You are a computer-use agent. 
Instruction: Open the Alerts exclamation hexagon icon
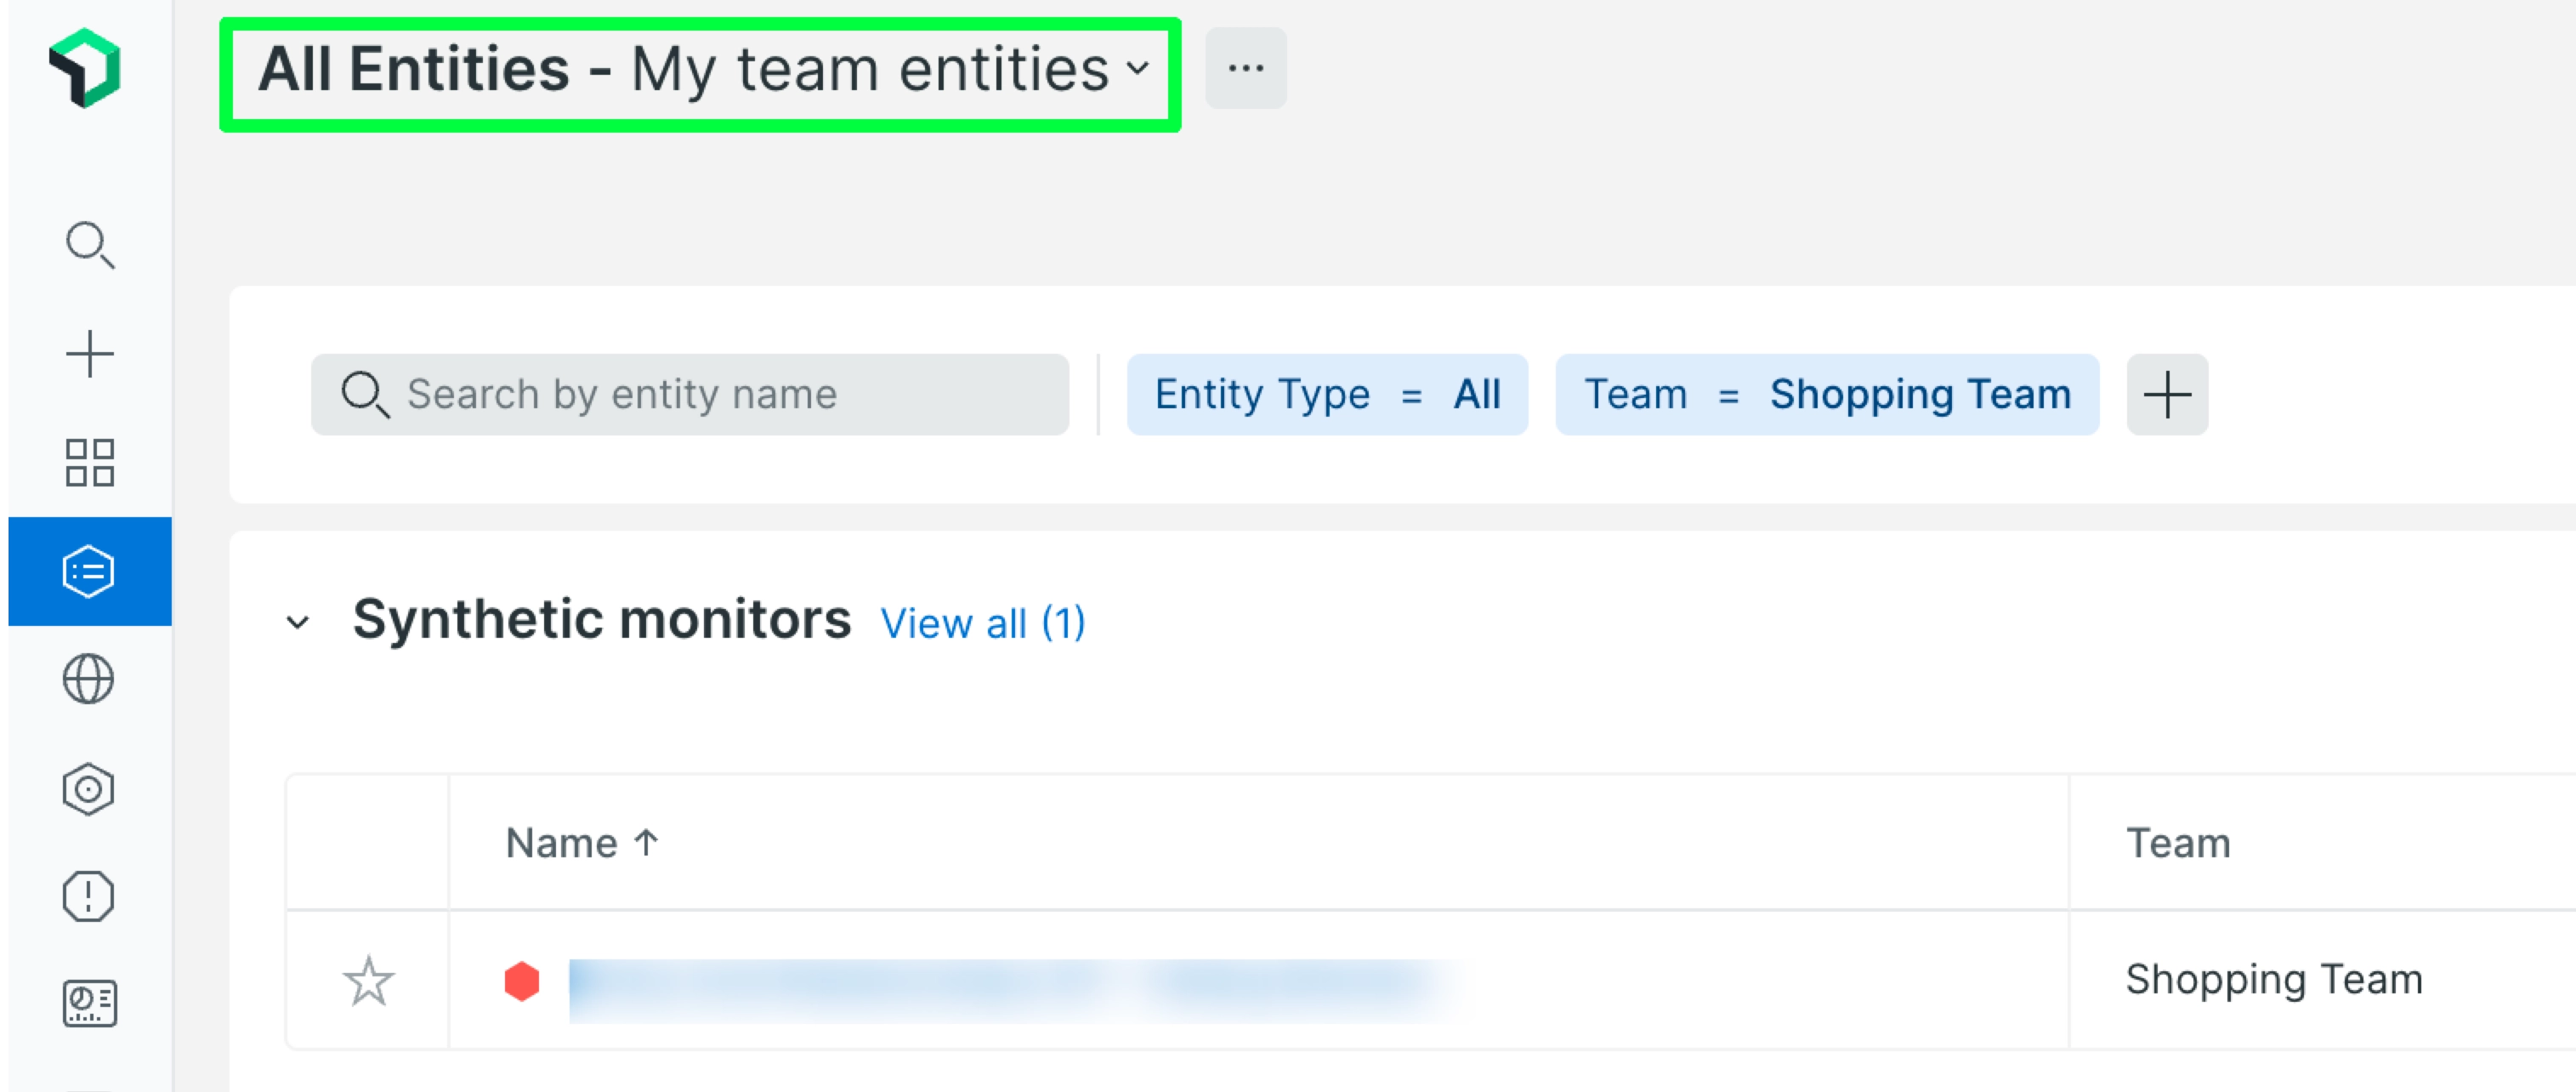[89, 896]
